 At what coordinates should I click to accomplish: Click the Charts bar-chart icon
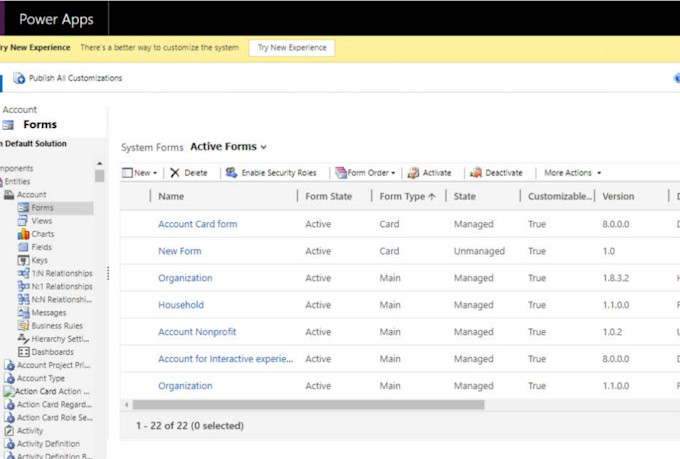tap(23, 234)
